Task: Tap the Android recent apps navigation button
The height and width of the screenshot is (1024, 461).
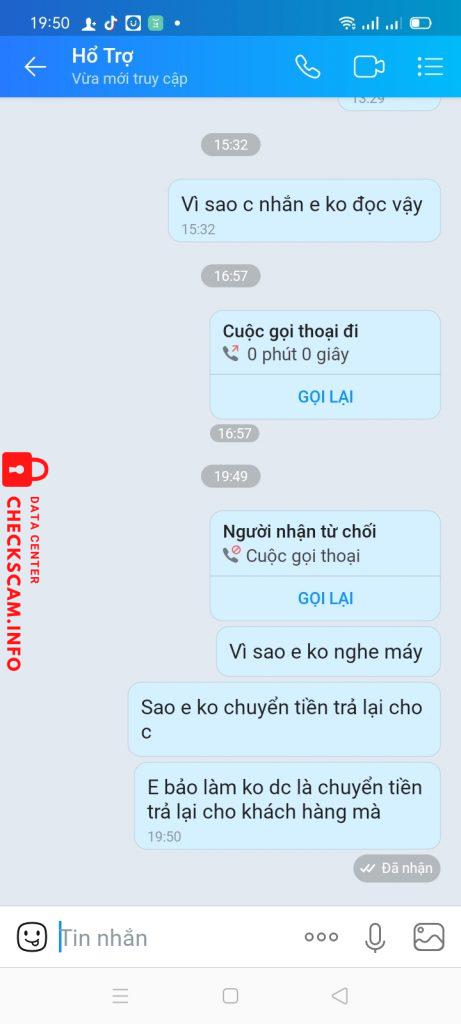Action: pos(120,996)
